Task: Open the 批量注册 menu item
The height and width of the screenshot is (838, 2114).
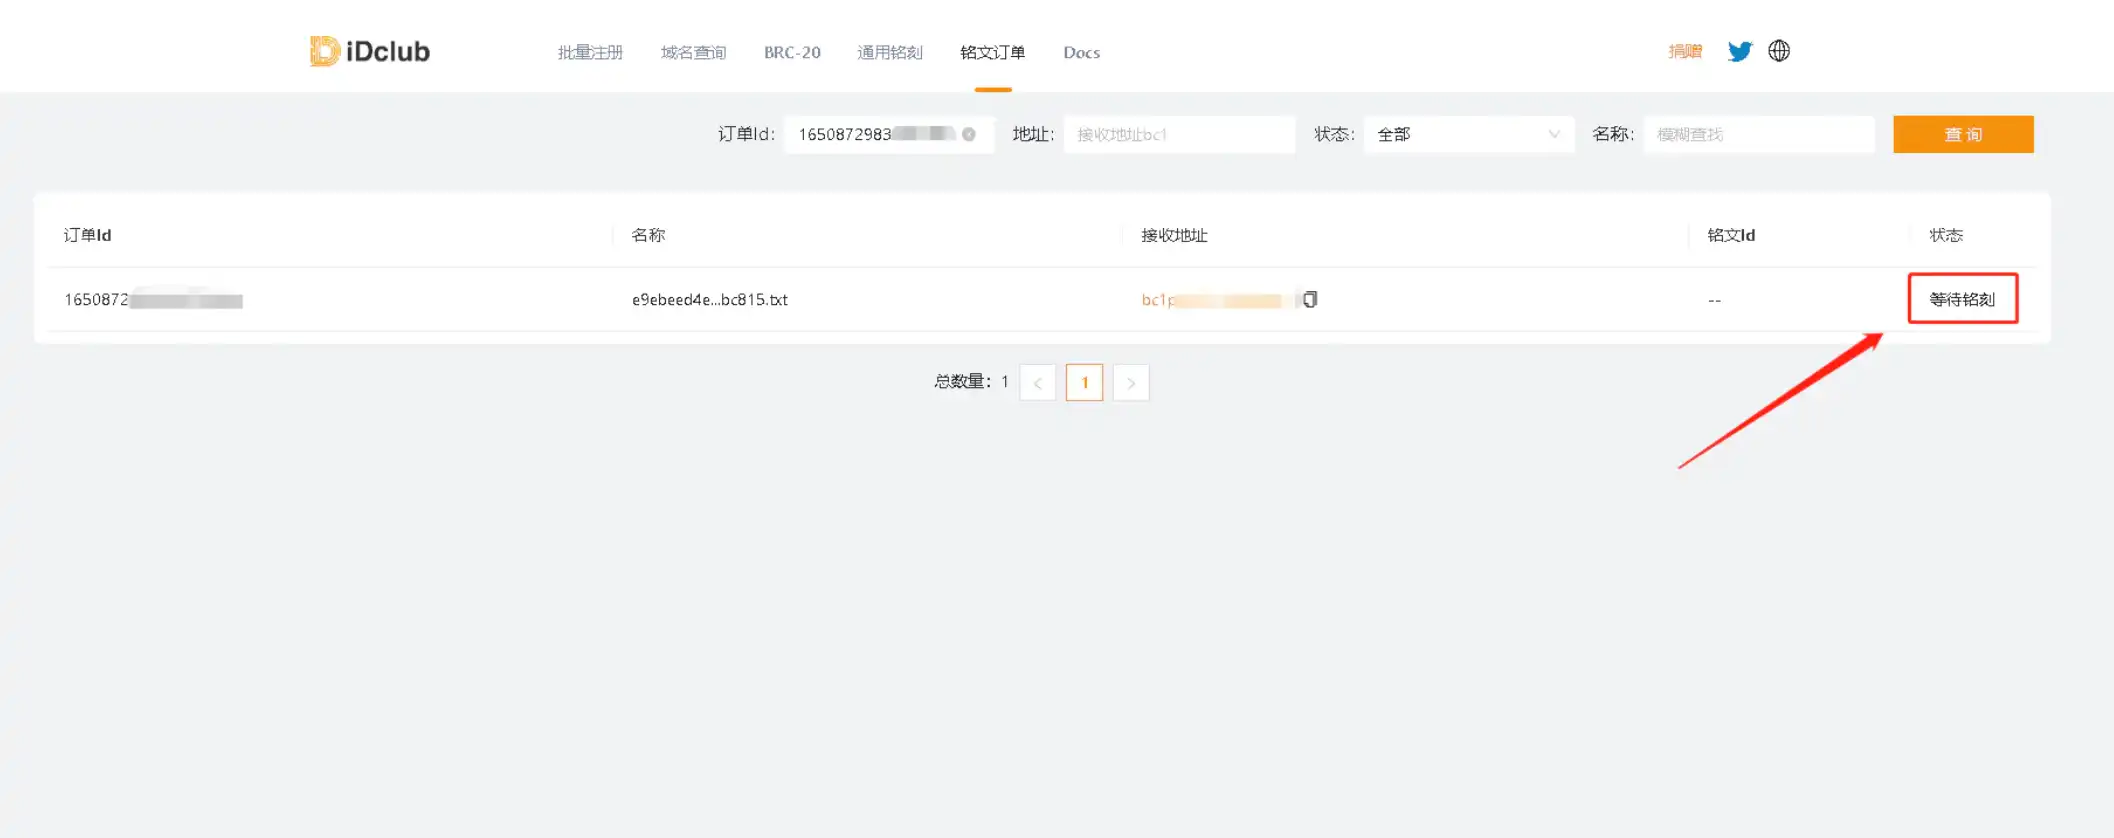Action: 590,52
